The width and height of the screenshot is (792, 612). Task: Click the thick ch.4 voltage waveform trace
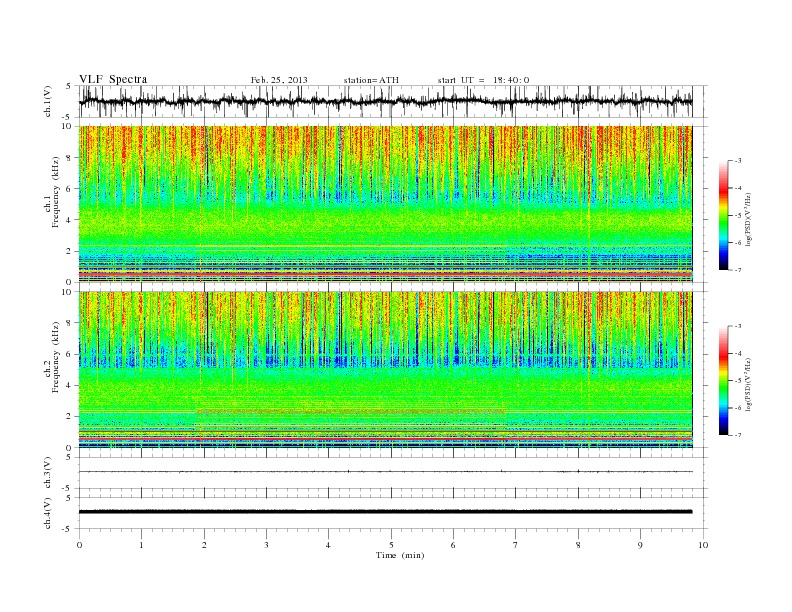[x=385, y=512]
